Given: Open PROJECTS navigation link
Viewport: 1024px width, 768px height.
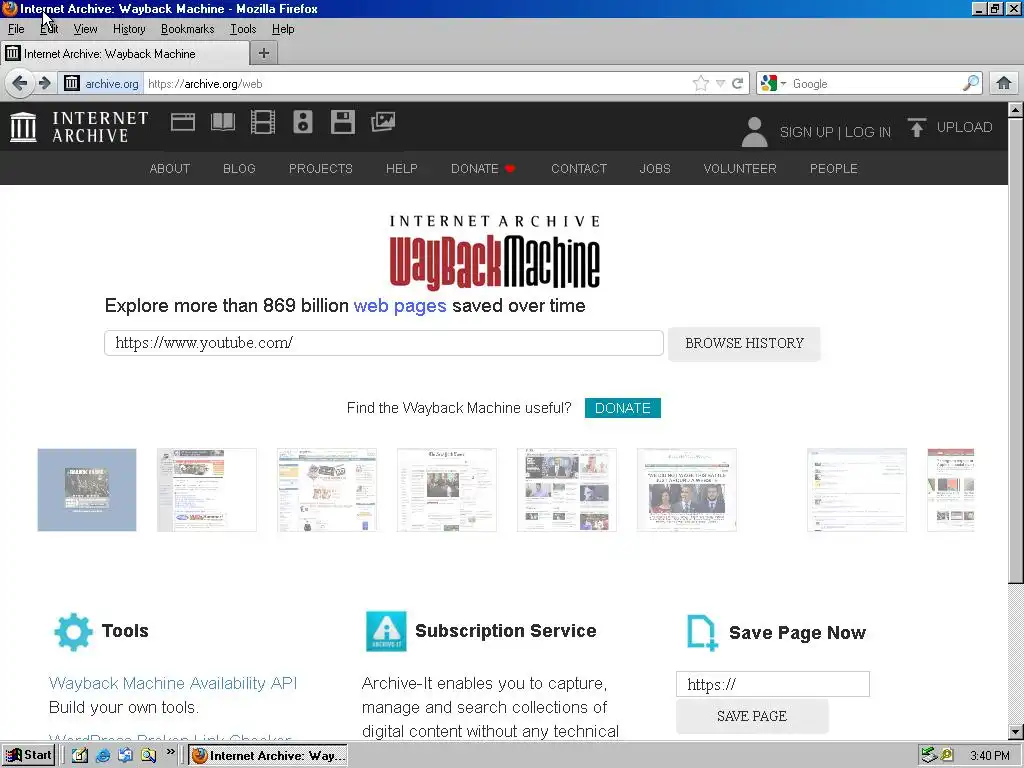Looking at the screenshot, I should (321, 168).
